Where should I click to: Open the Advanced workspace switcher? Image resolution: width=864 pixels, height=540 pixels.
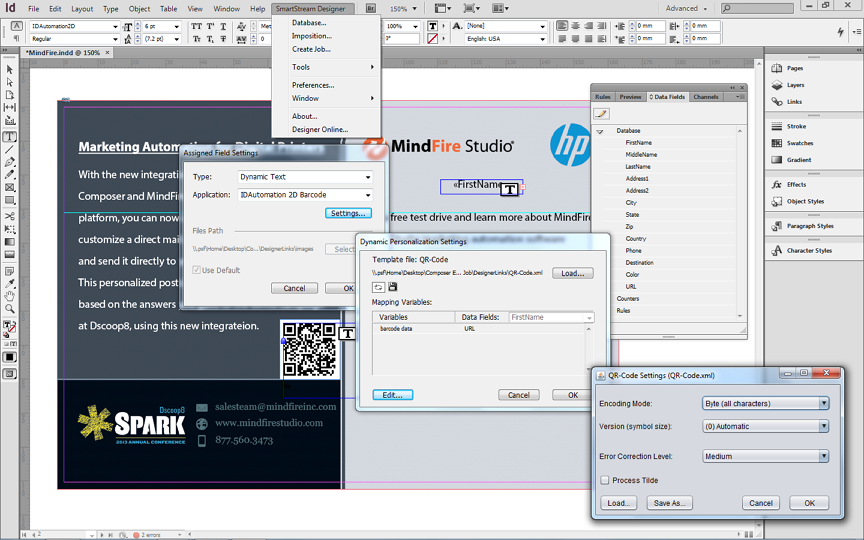685,8
